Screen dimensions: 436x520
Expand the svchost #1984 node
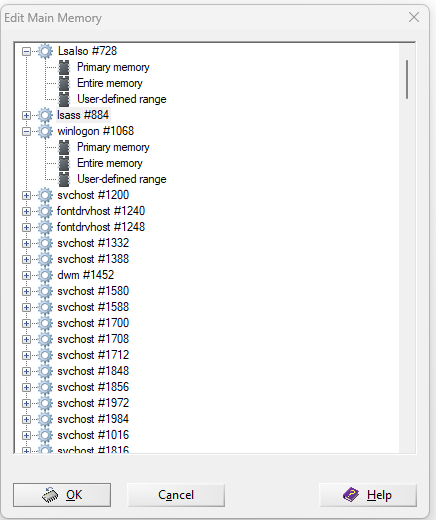(x=26, y=419)
